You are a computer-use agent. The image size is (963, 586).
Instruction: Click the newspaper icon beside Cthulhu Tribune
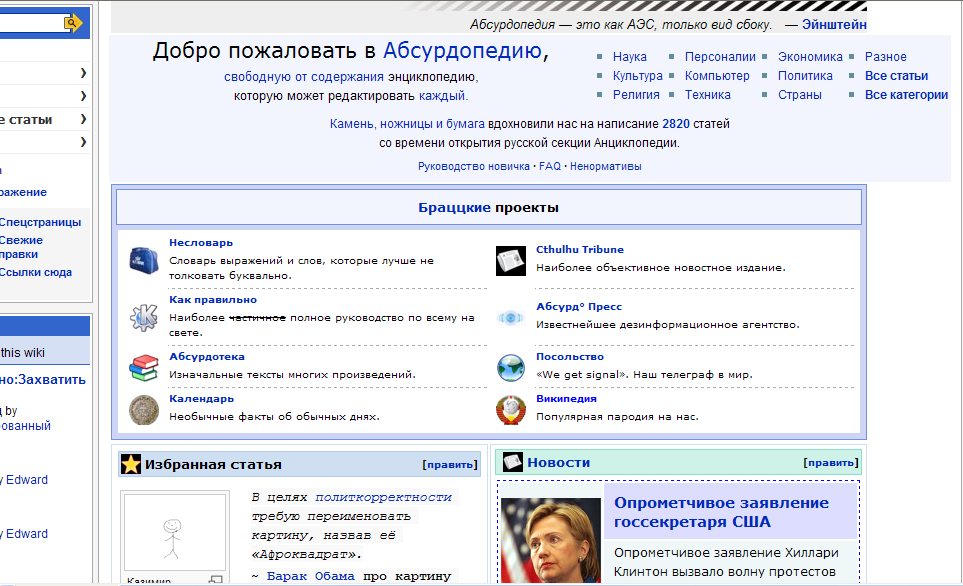(x=510, y=261)
